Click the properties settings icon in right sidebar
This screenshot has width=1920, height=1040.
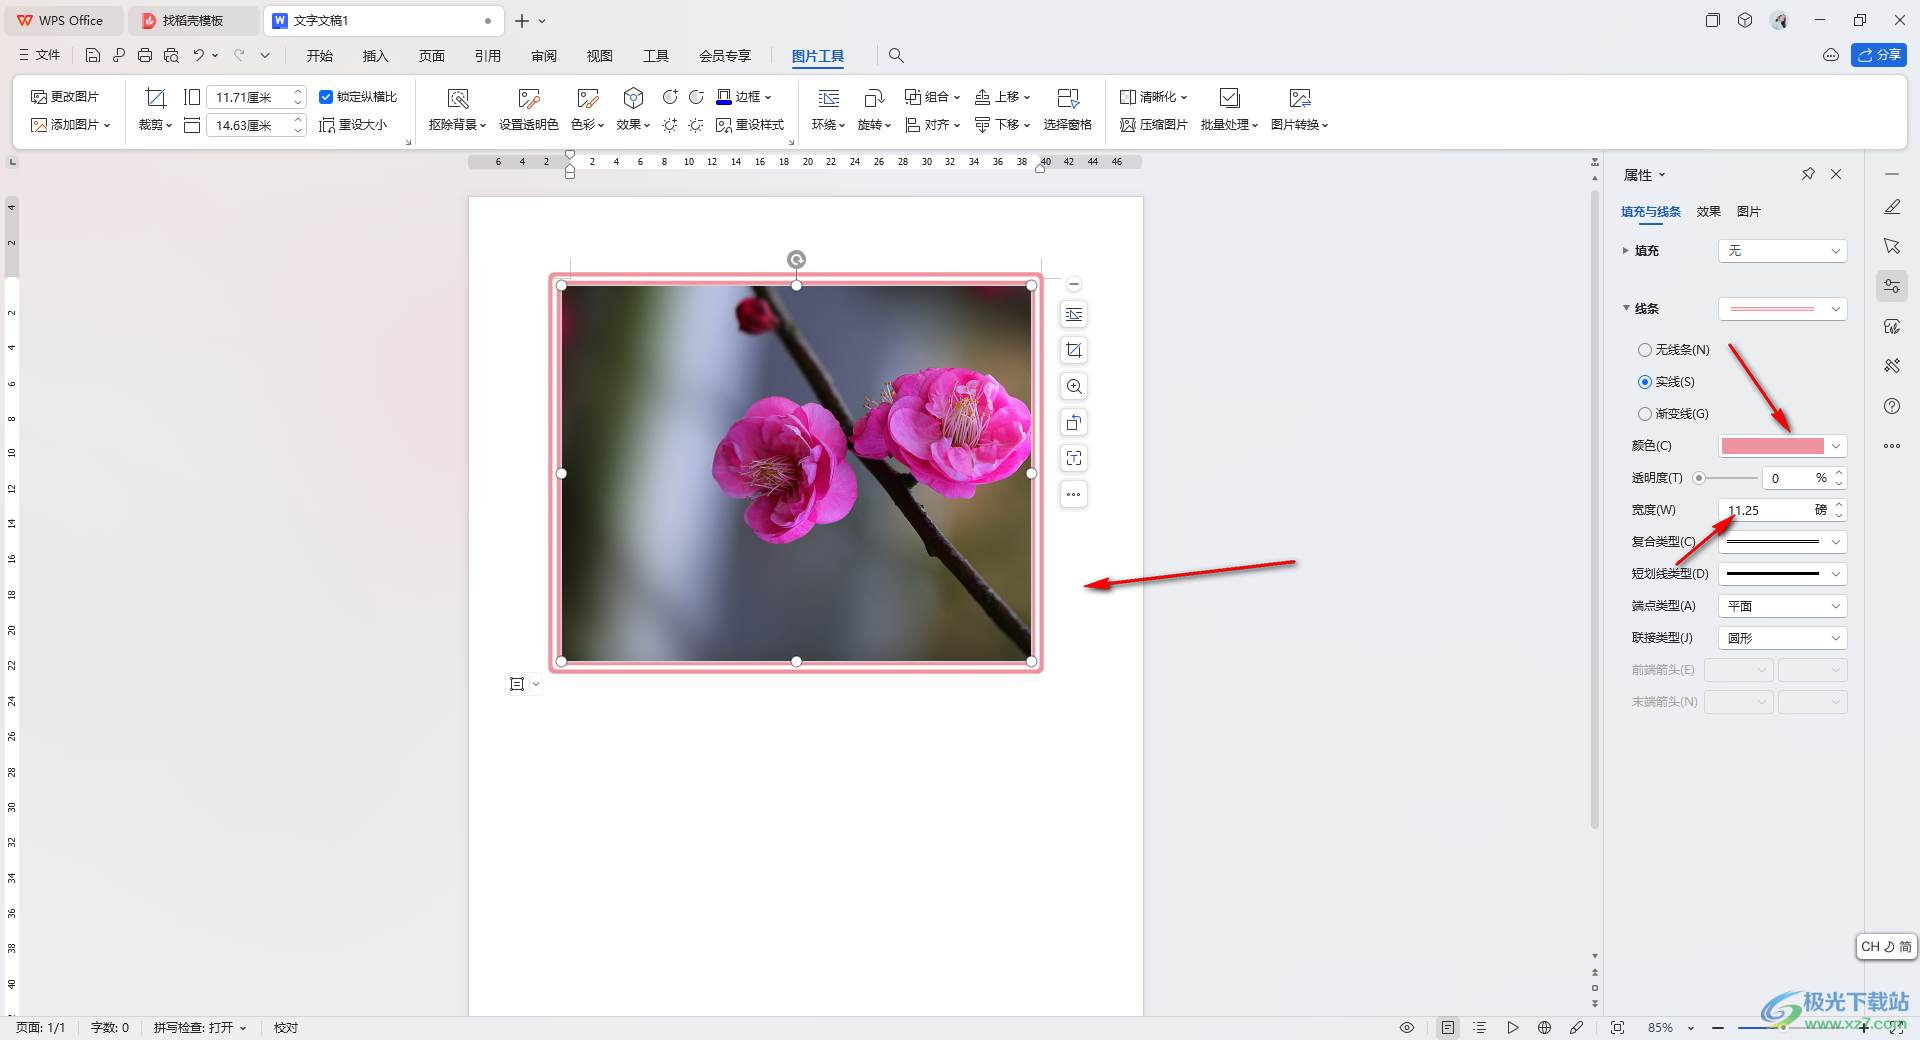point(1892,286)
